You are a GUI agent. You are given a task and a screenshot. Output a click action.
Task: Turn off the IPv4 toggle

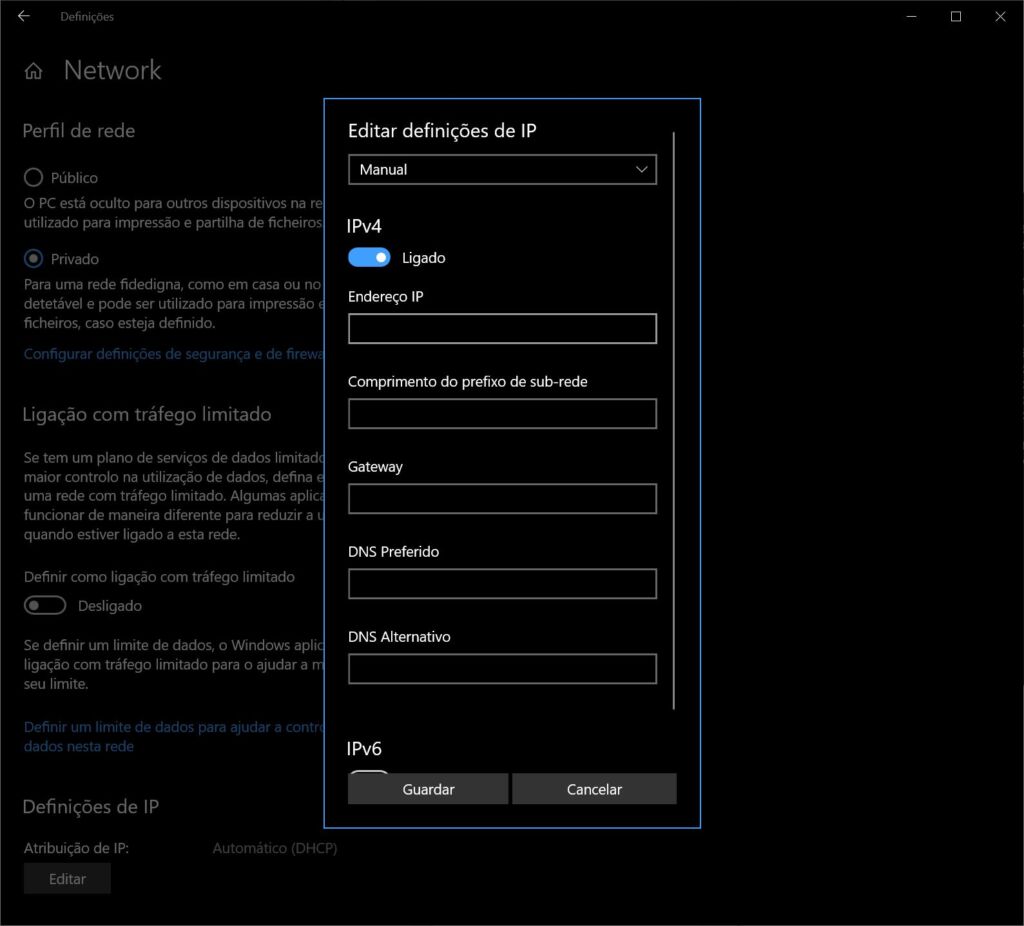tap(369, 258)
